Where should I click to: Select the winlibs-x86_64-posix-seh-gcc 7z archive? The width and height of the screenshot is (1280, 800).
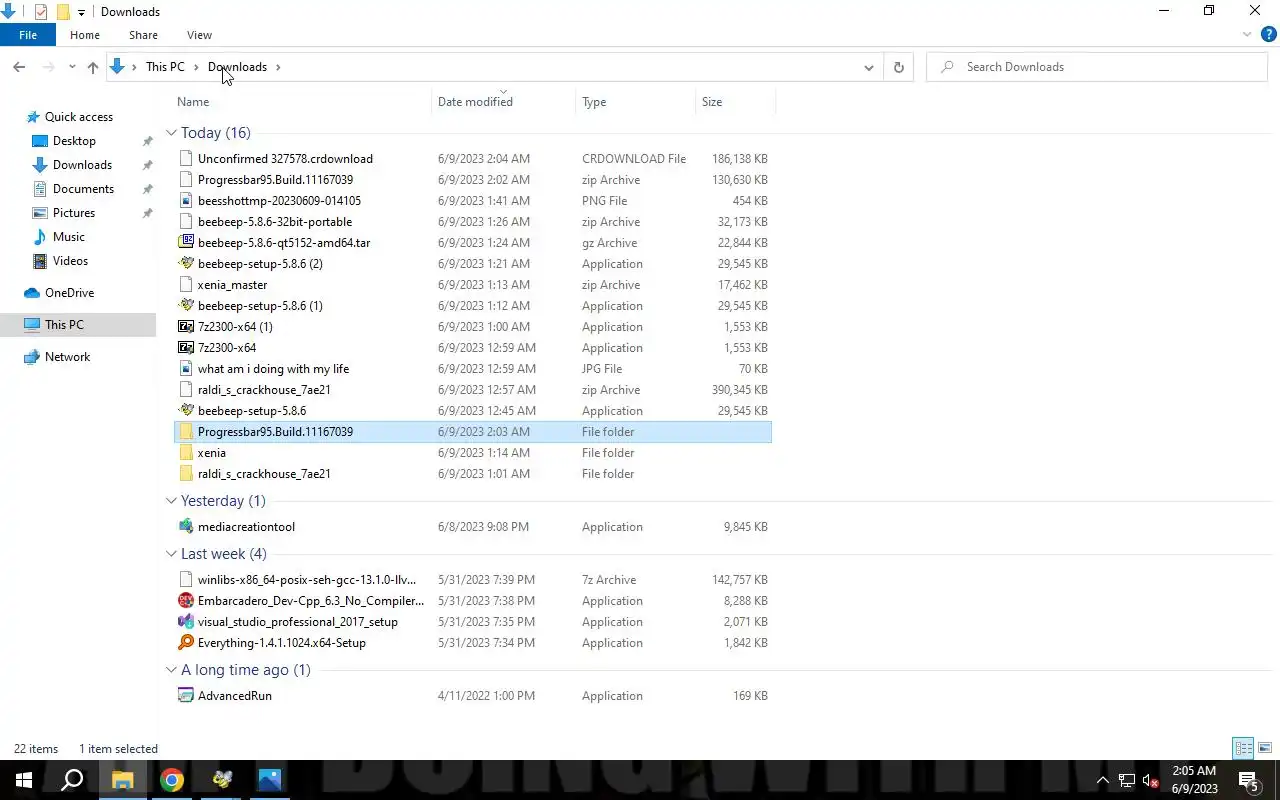pos(307,580)
